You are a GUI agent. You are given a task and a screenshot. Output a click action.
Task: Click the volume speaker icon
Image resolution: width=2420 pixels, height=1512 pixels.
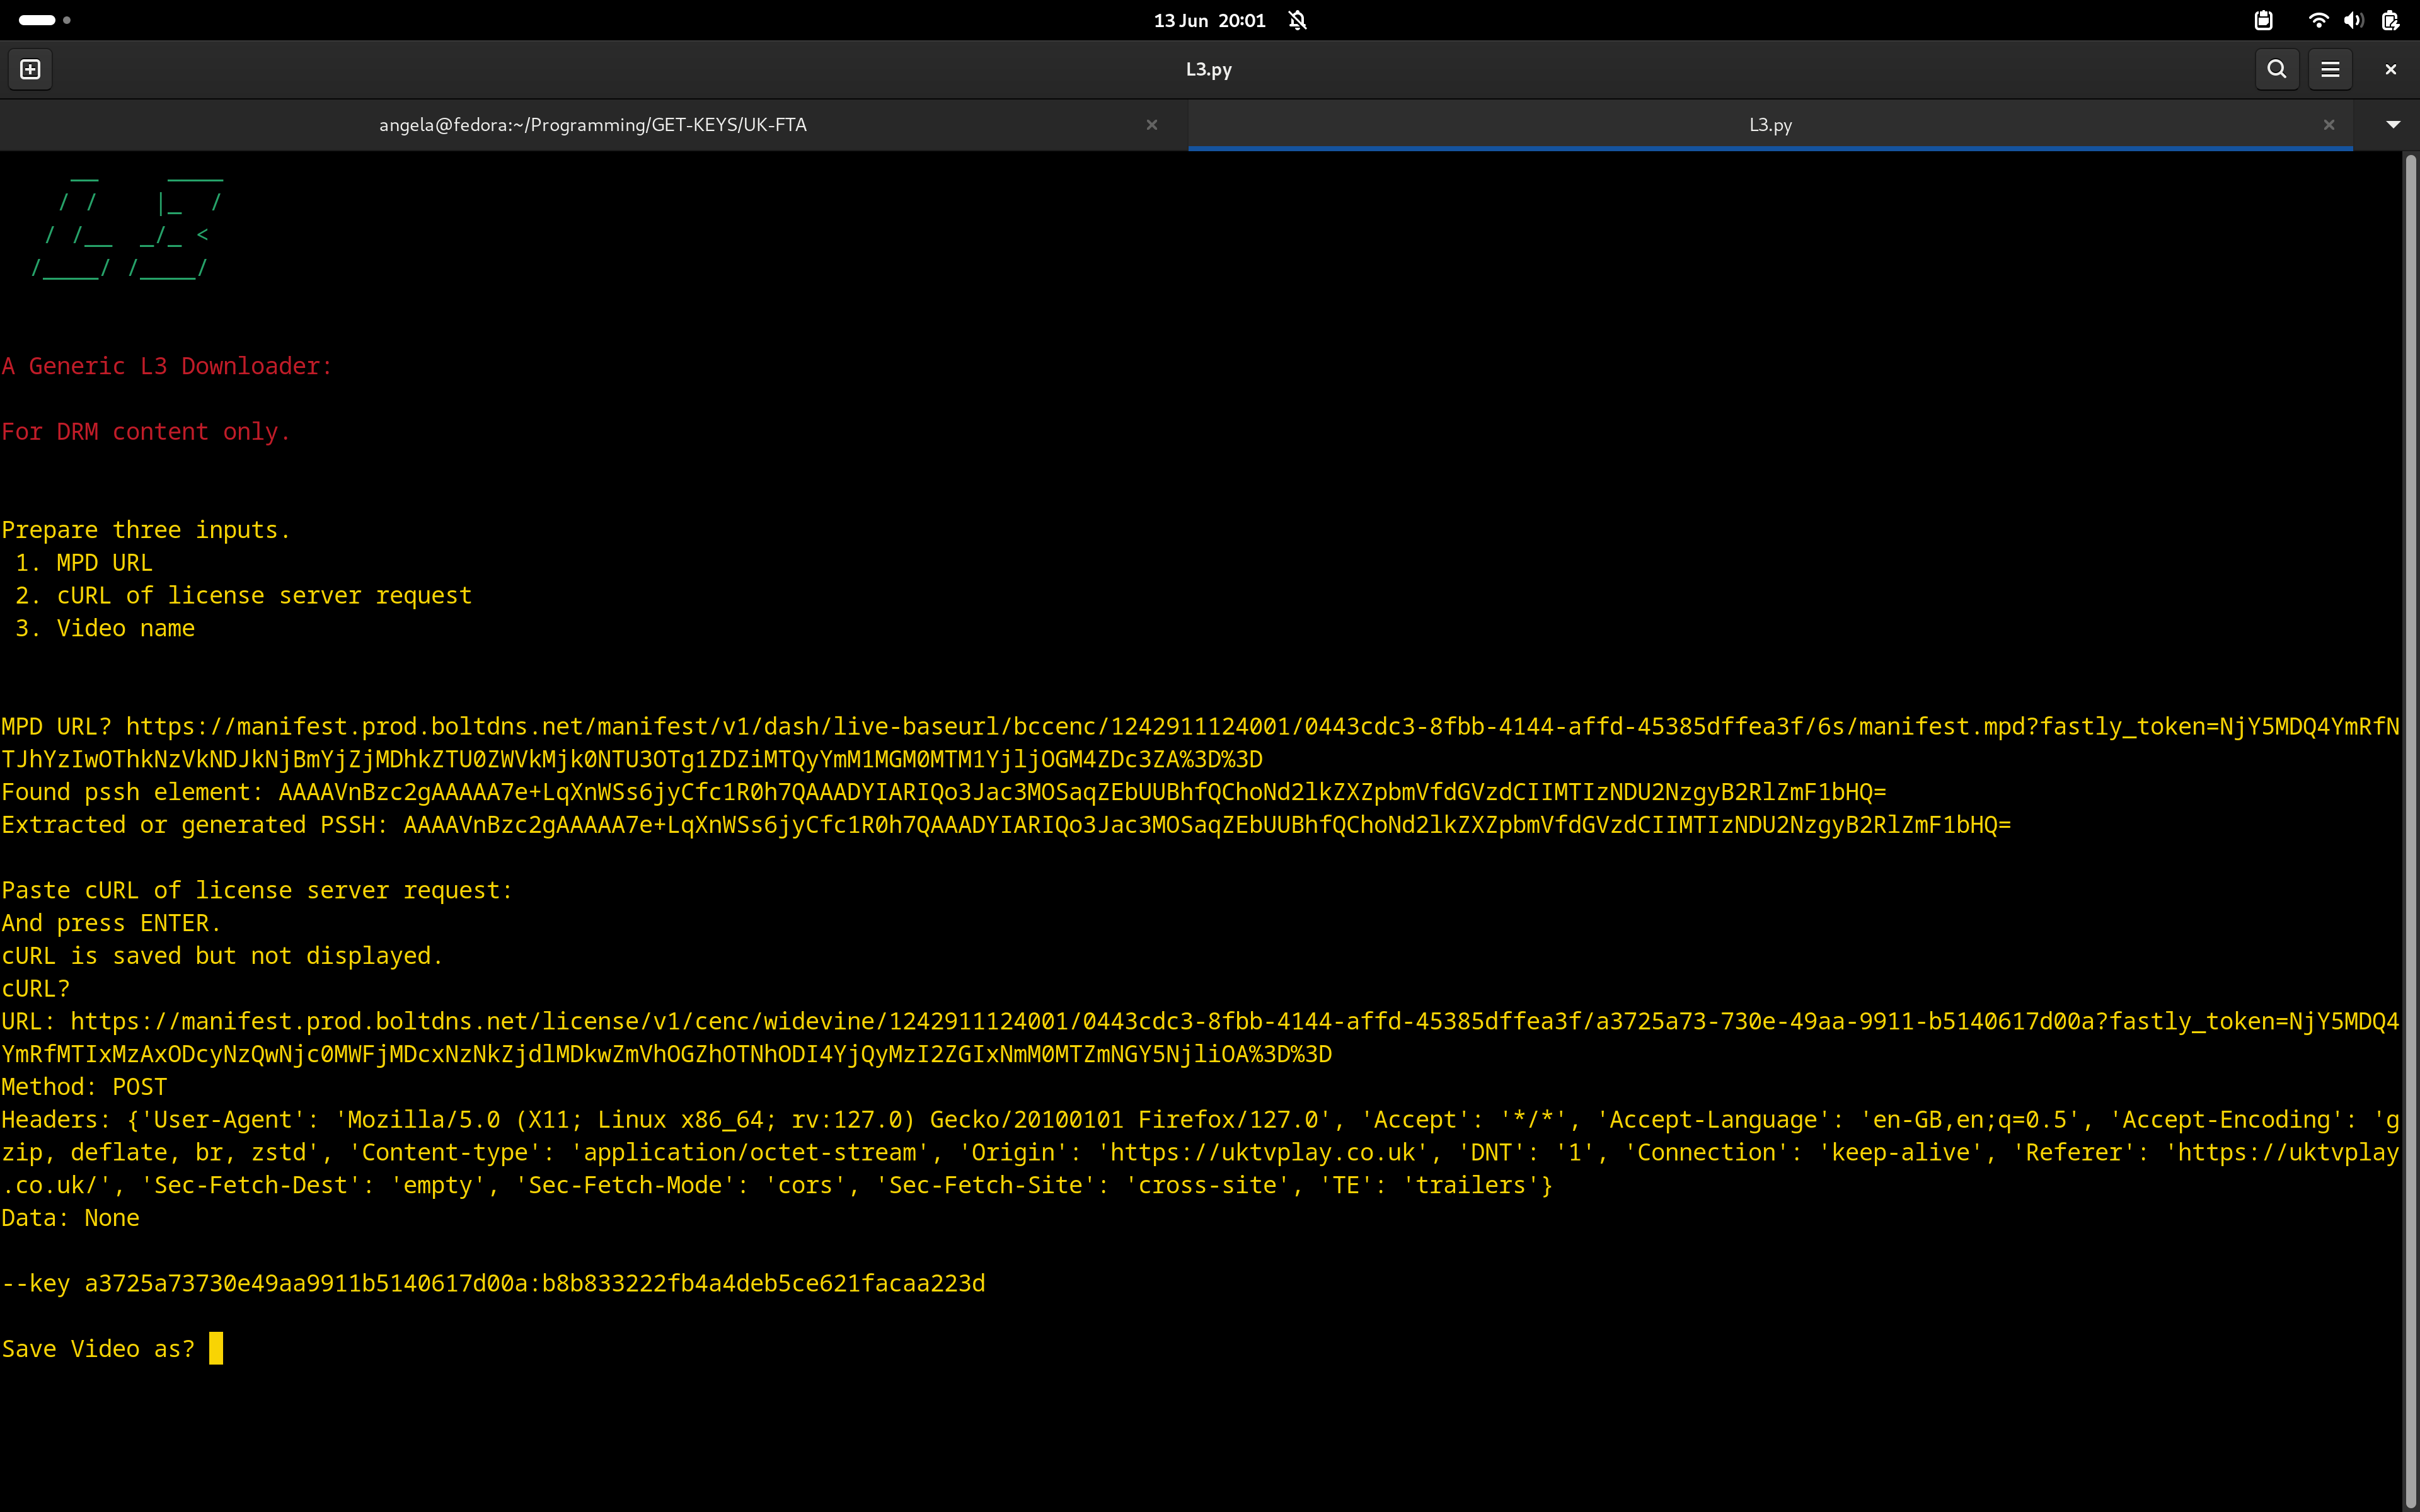click(x=2354, y=20)
